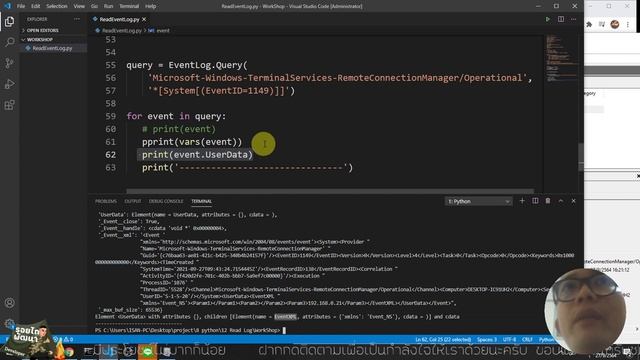Viewport: 640px width, 360px height.
Task: Select ReadEventLog.py in the Explorer tree
Action: 52,48
